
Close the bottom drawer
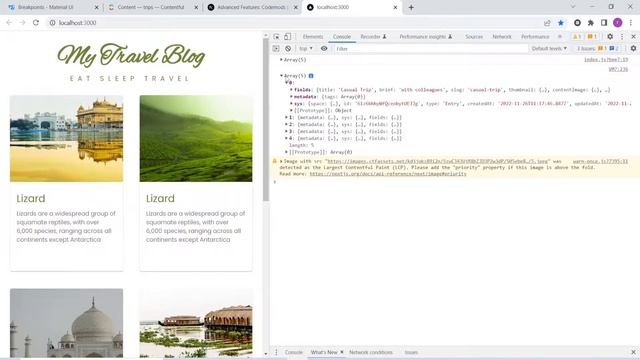(x=633, y=352)
